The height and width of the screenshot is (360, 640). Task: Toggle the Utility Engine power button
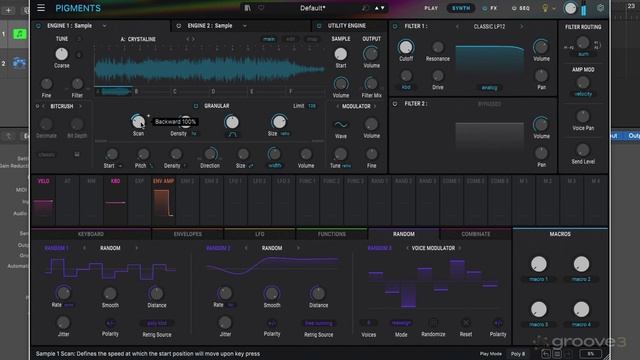(319, 26)
